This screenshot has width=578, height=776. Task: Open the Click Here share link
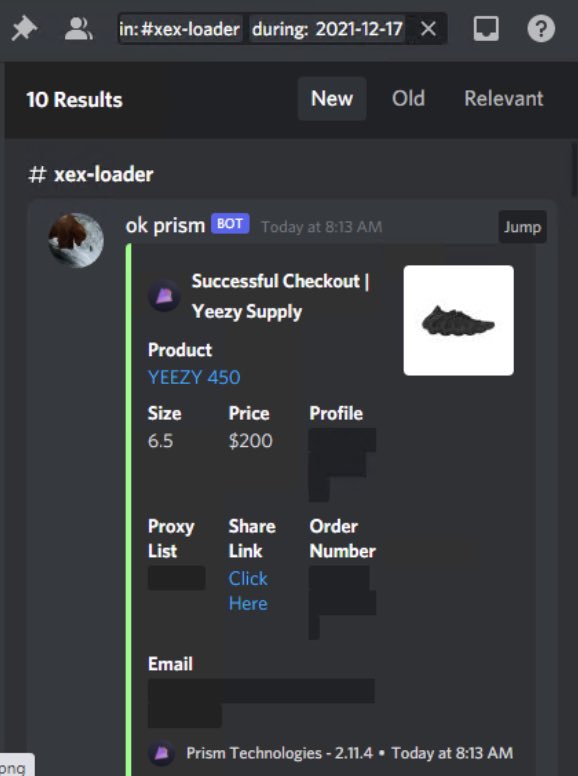pos(248,591)
